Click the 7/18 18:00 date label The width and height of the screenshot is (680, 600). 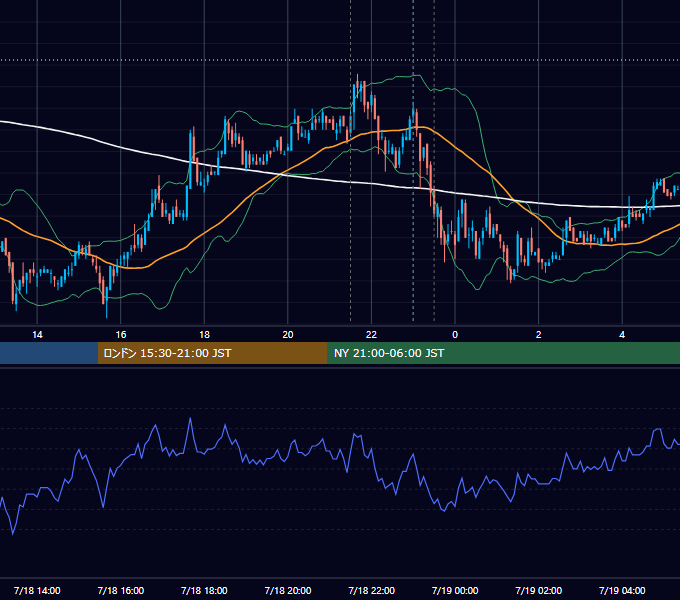coord(204,590)
